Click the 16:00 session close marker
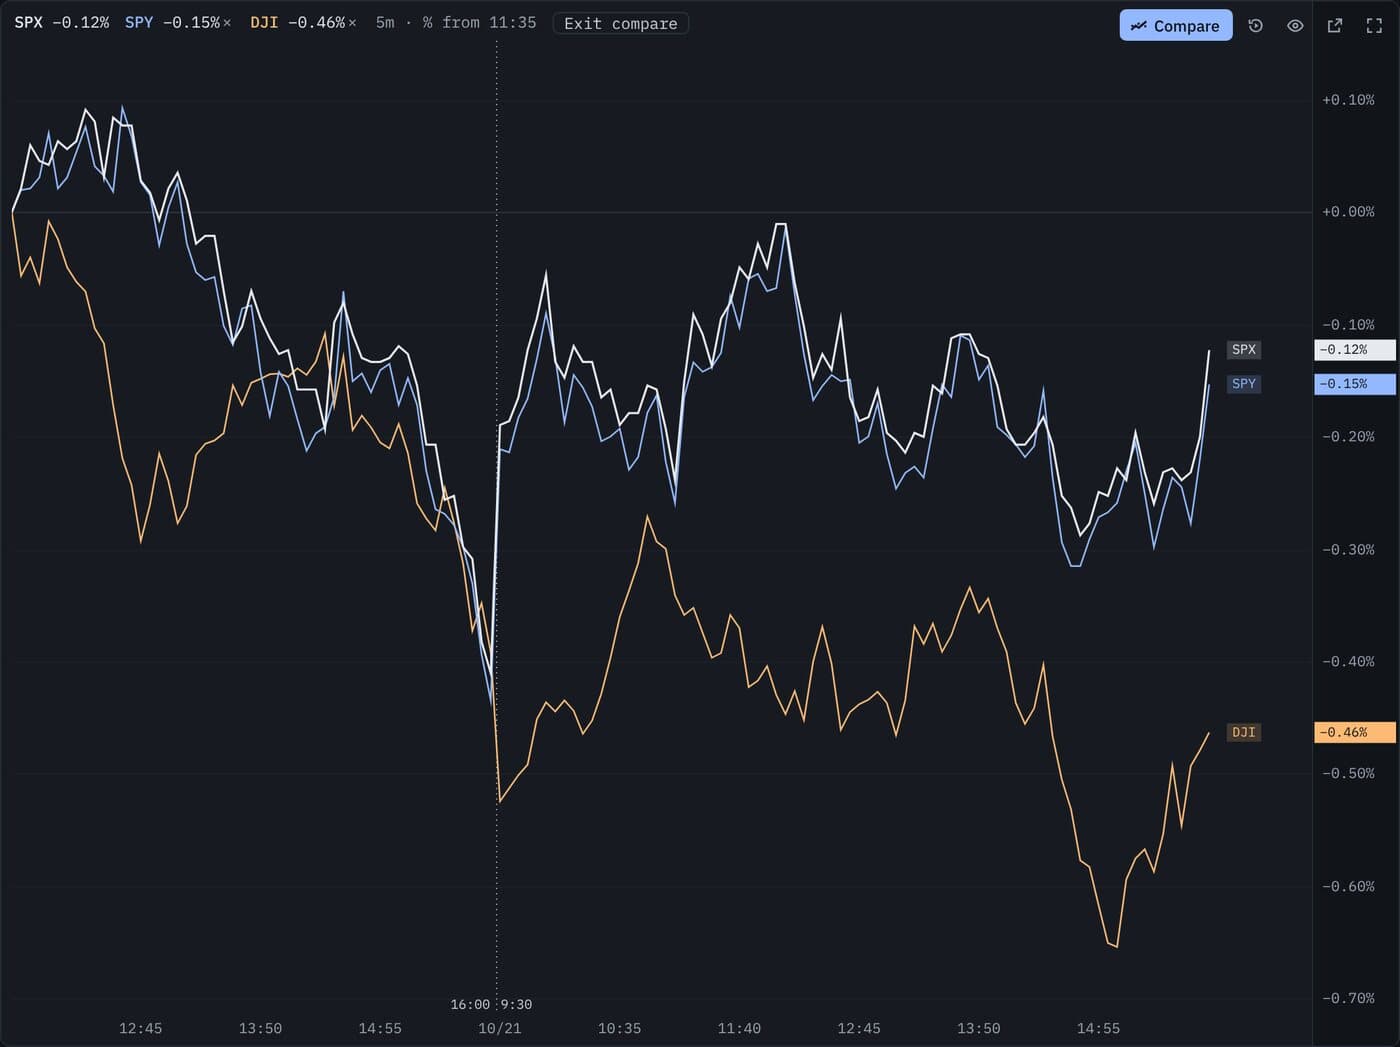Image resolution: width=1400 pixels, height=1047 pixels. [x=470, y=1004]
